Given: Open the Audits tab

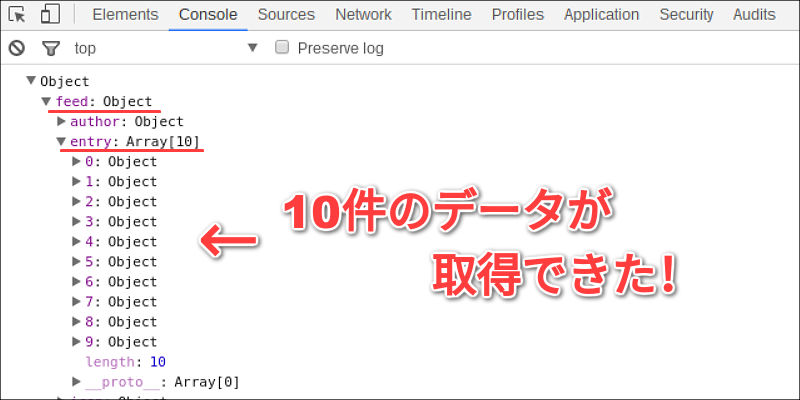Looking at the screenshot, I should [754, 15].
